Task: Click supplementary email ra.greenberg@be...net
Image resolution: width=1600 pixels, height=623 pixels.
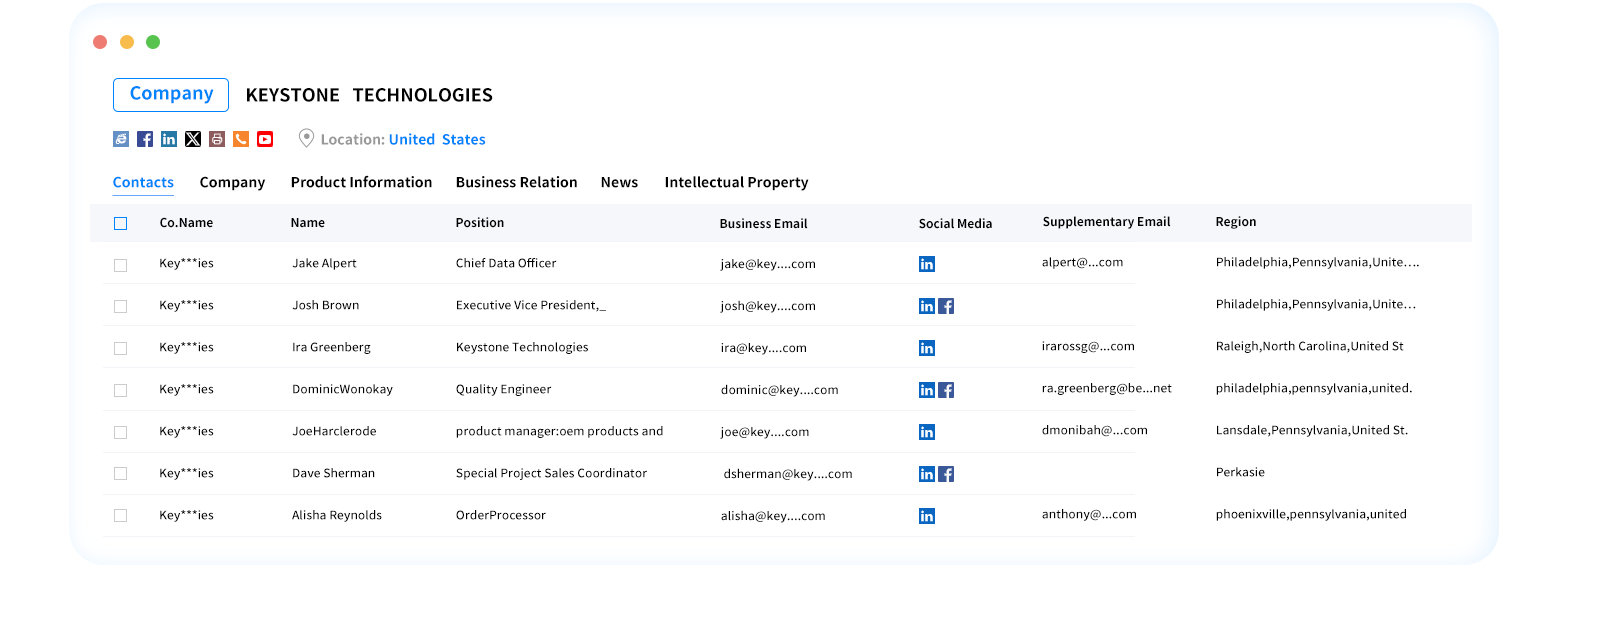Action: (1107, 389)
